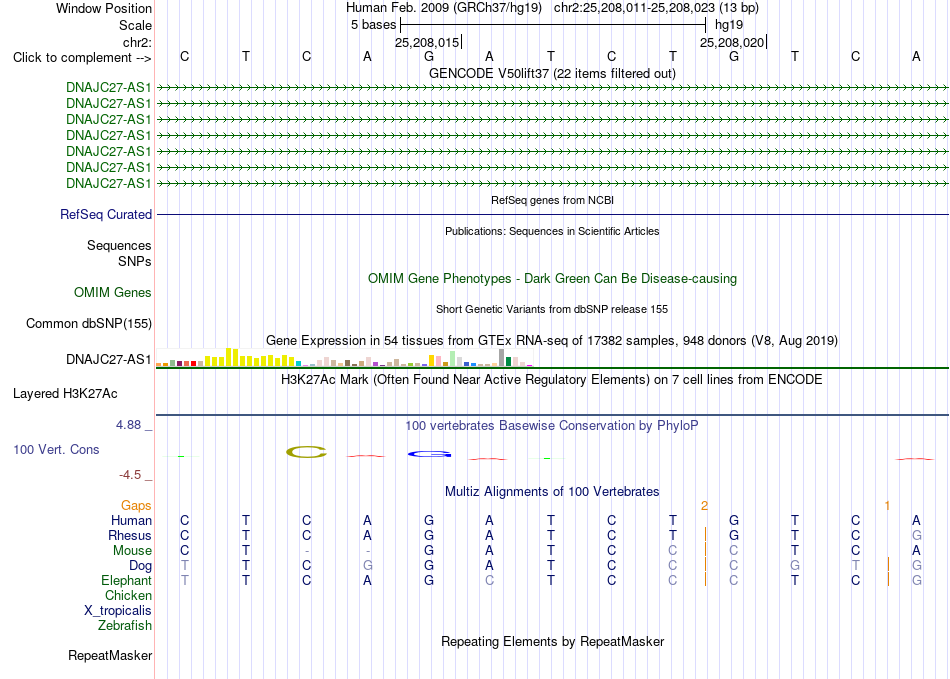Screen dimensions: 950x679
Task: Click the last DNAJC27-AS1 GENCODE transcript label
Action: tap(108, 184)
